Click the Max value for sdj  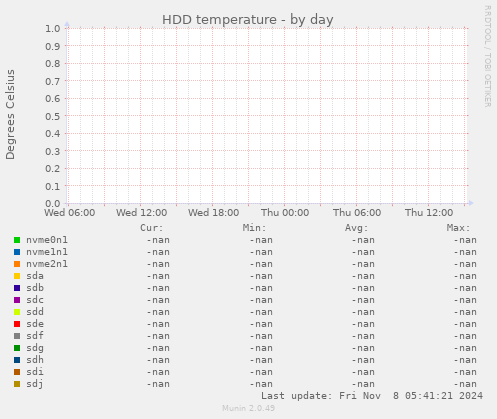(x=465, y=384)
